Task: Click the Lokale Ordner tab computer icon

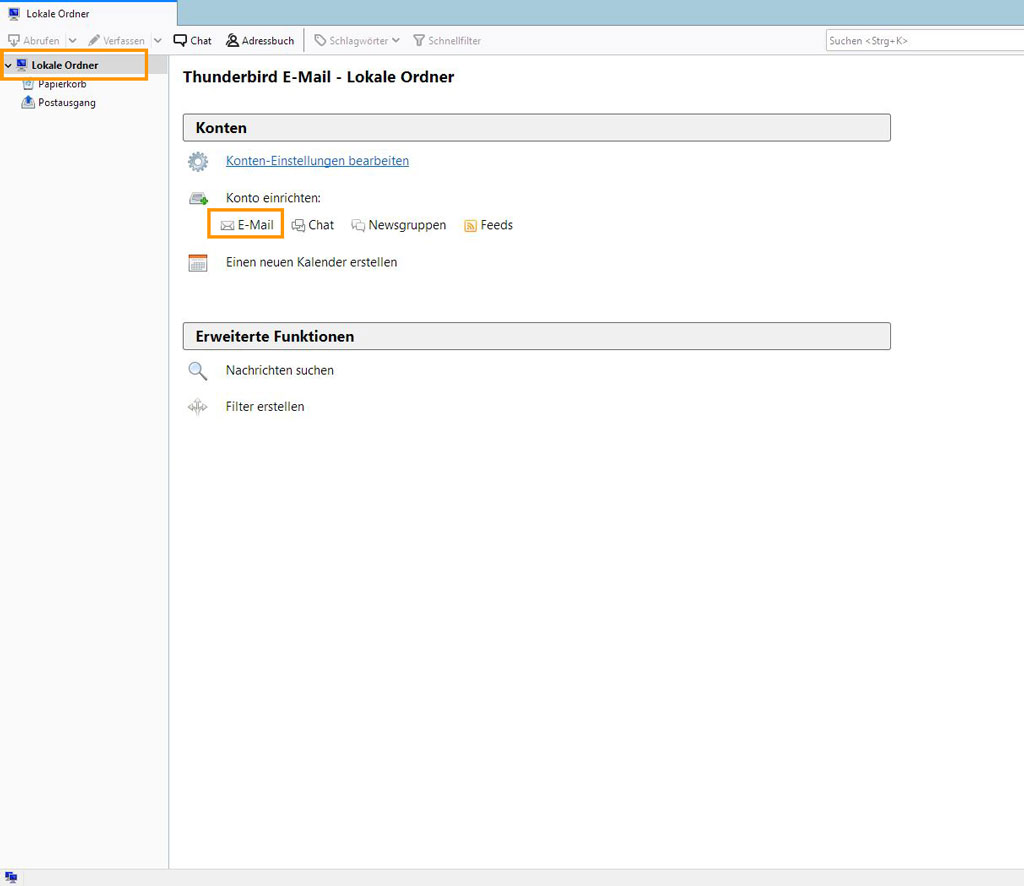Action: pos(14,13)
